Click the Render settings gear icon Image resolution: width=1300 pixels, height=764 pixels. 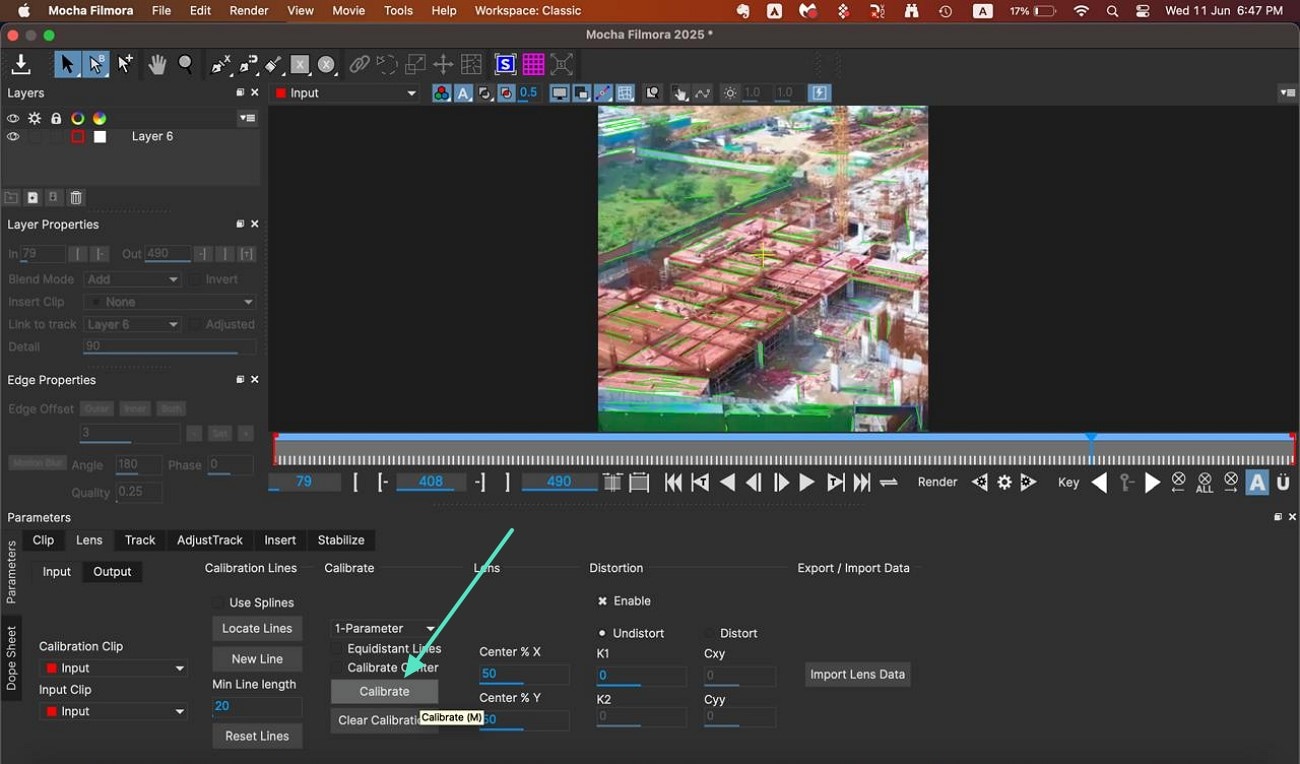pyautogui.click(x=1004, y=482)
